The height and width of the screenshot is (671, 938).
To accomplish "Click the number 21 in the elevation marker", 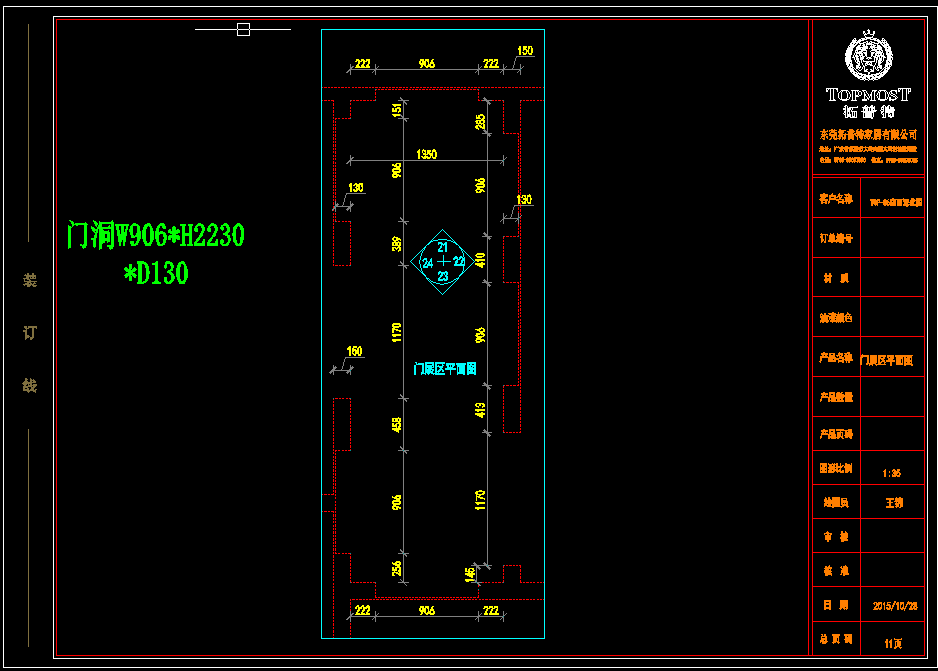I will (443, 247).
